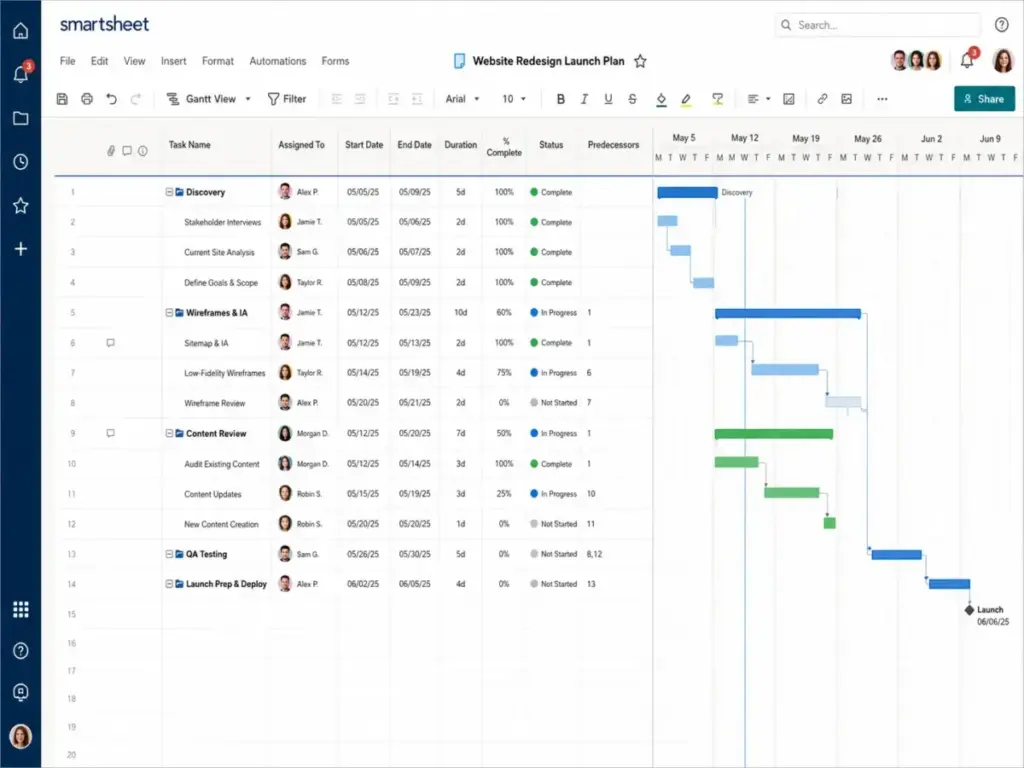Open top-right notifications bell
The image size is (1024, 768).
coord(967,60)
